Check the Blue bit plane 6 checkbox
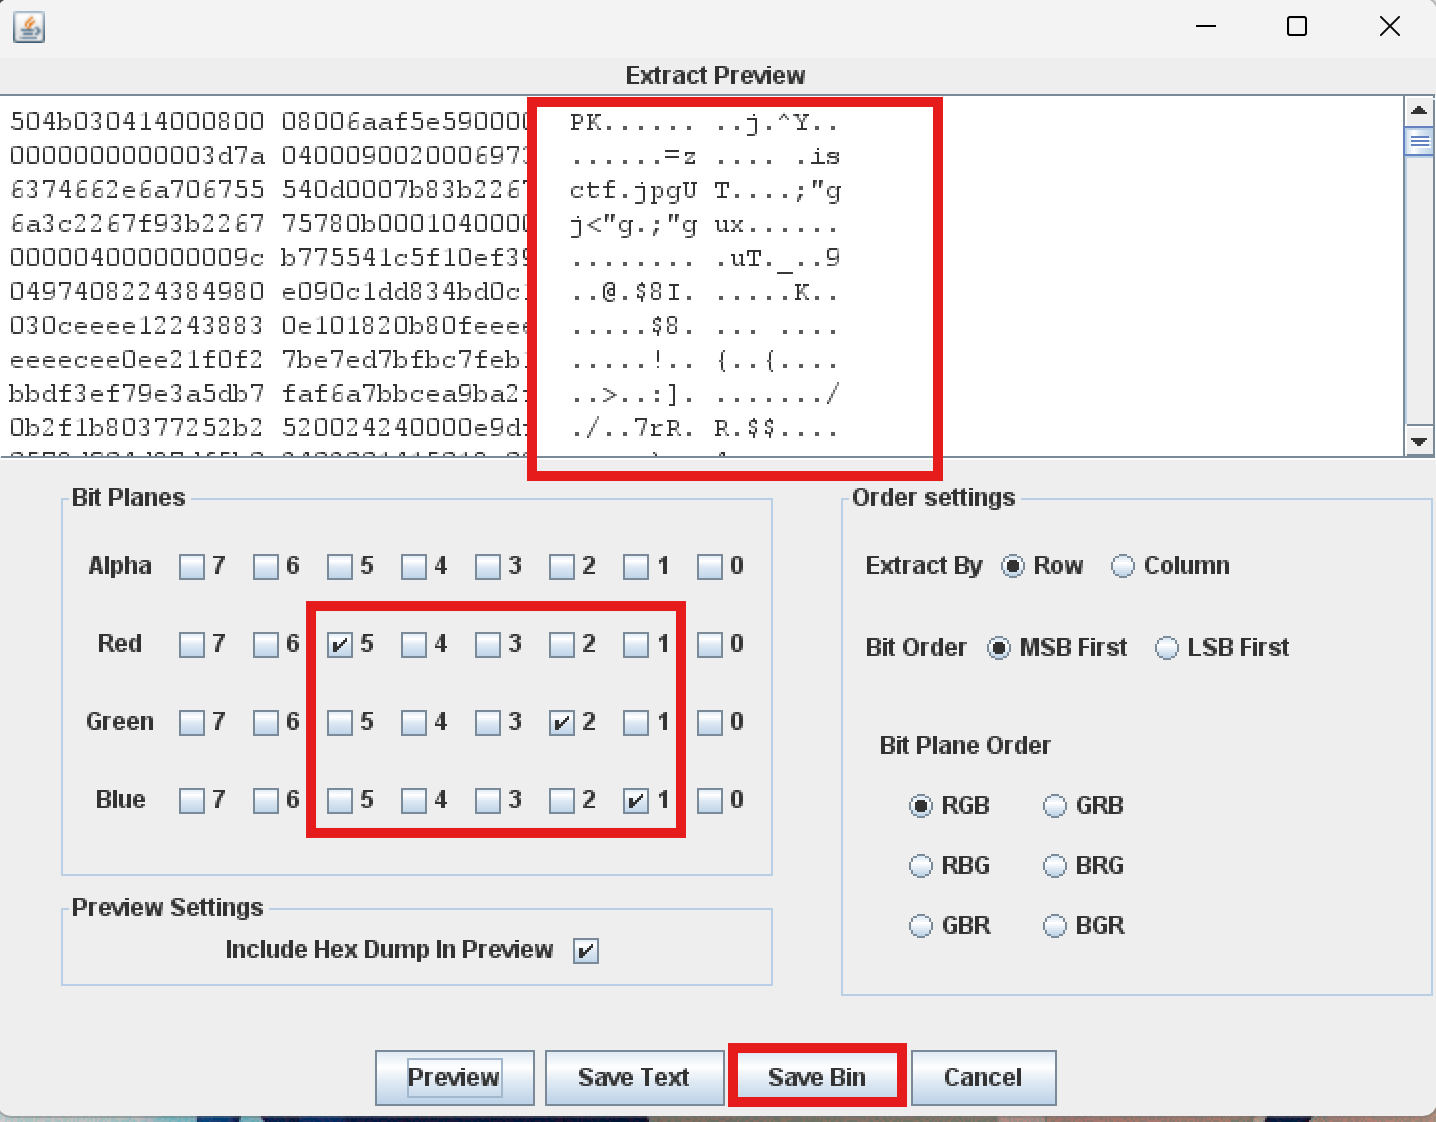The width and height of the screenshot is (1436, 1122). click(x=265, y=801)
